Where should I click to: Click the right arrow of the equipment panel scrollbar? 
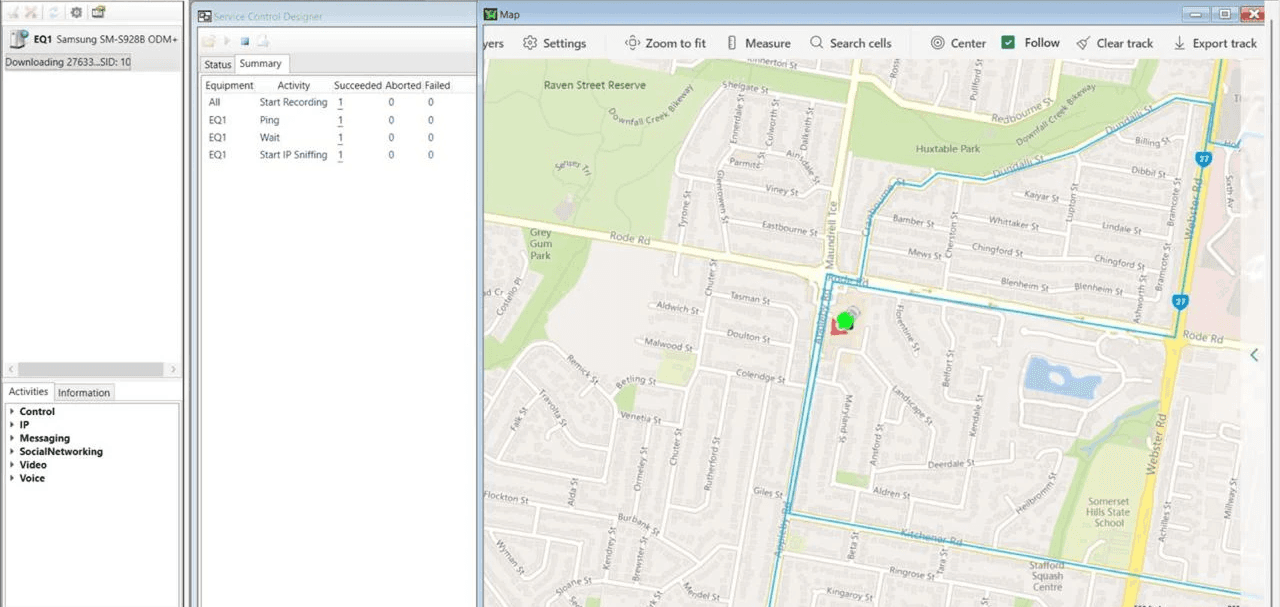coord(174,370)
